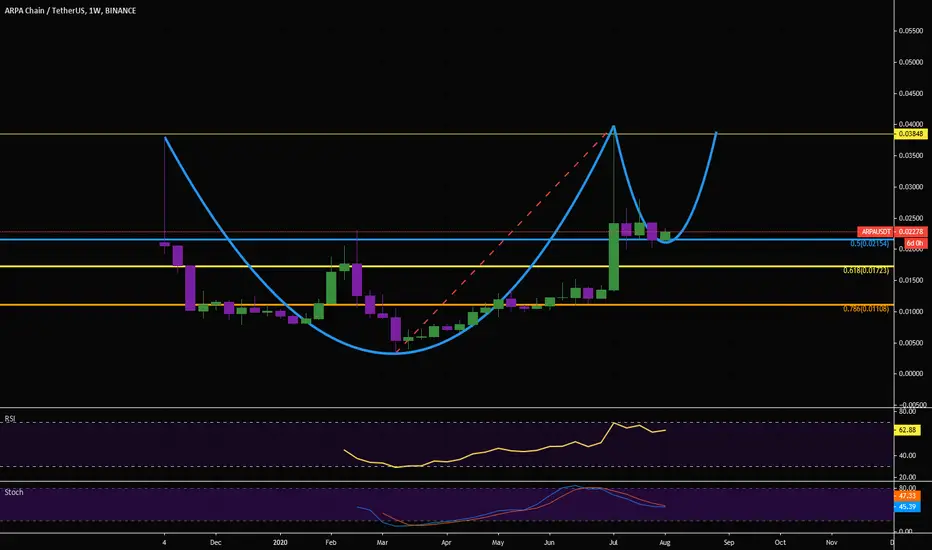Screen dimensions: 932x550
Task: Click the 0.03500 price axis label
Action: tap(911, 156)
